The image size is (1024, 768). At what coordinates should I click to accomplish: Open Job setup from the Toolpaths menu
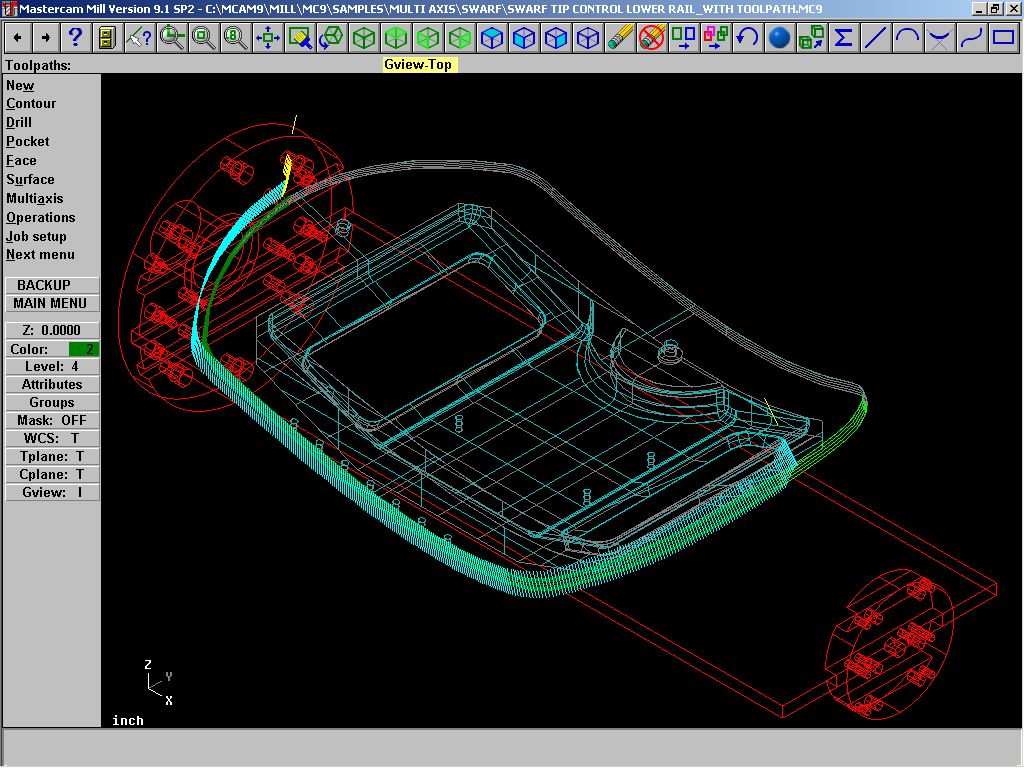click(36, 236)
